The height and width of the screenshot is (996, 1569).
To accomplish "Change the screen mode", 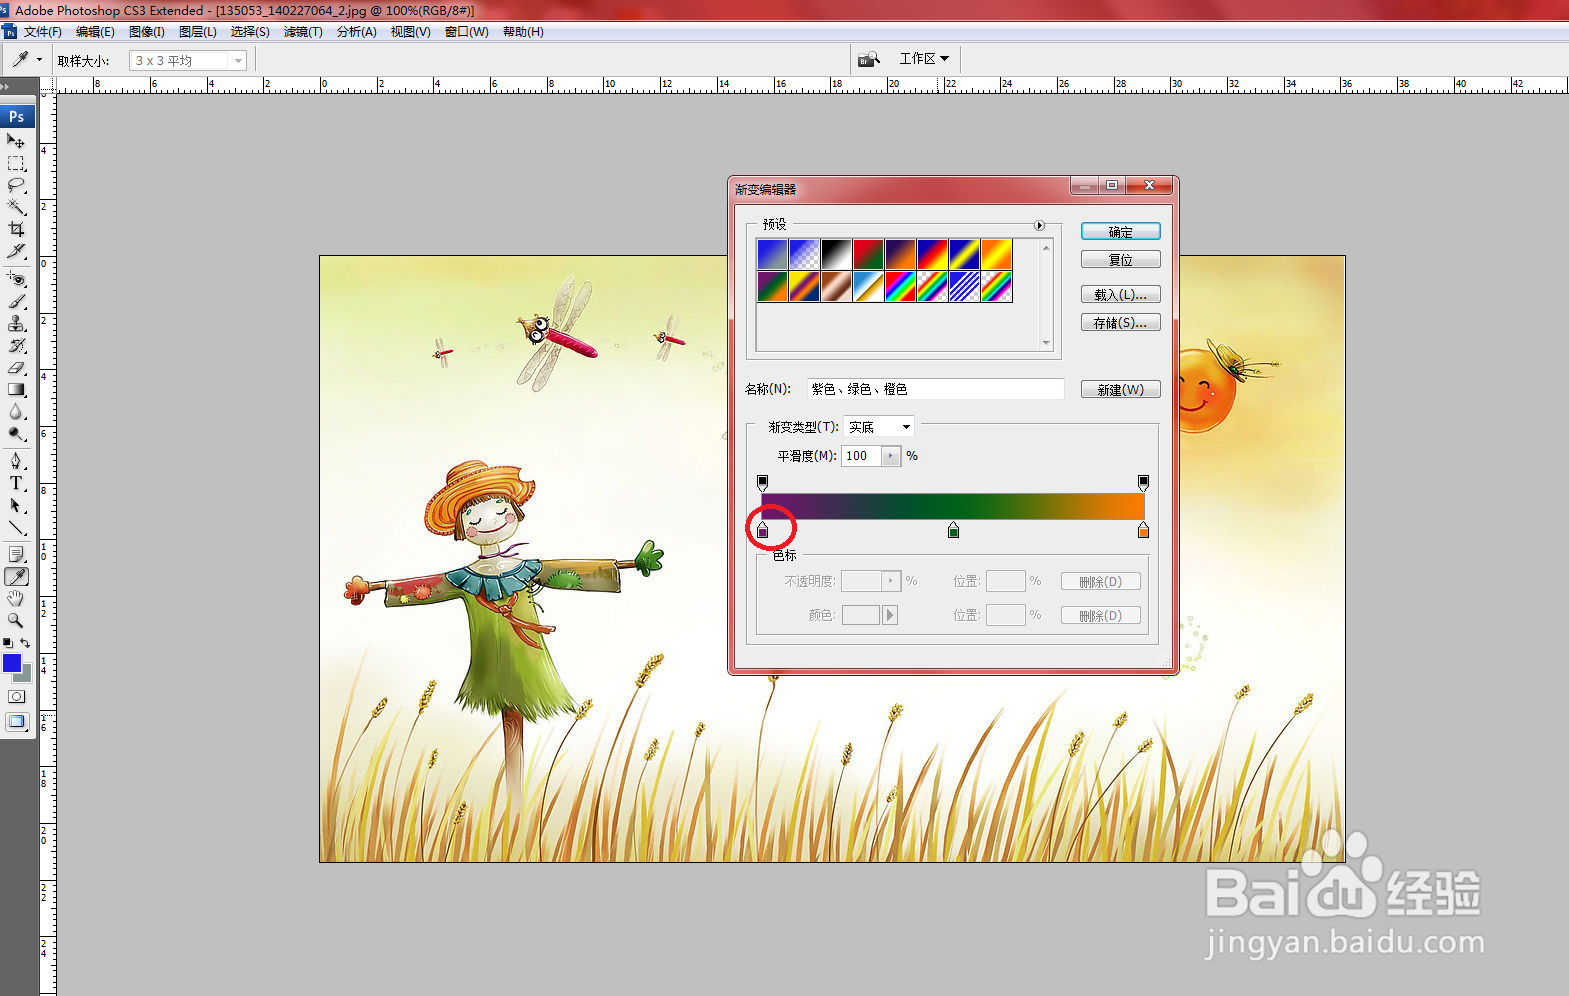I will (x=16, y=721).
